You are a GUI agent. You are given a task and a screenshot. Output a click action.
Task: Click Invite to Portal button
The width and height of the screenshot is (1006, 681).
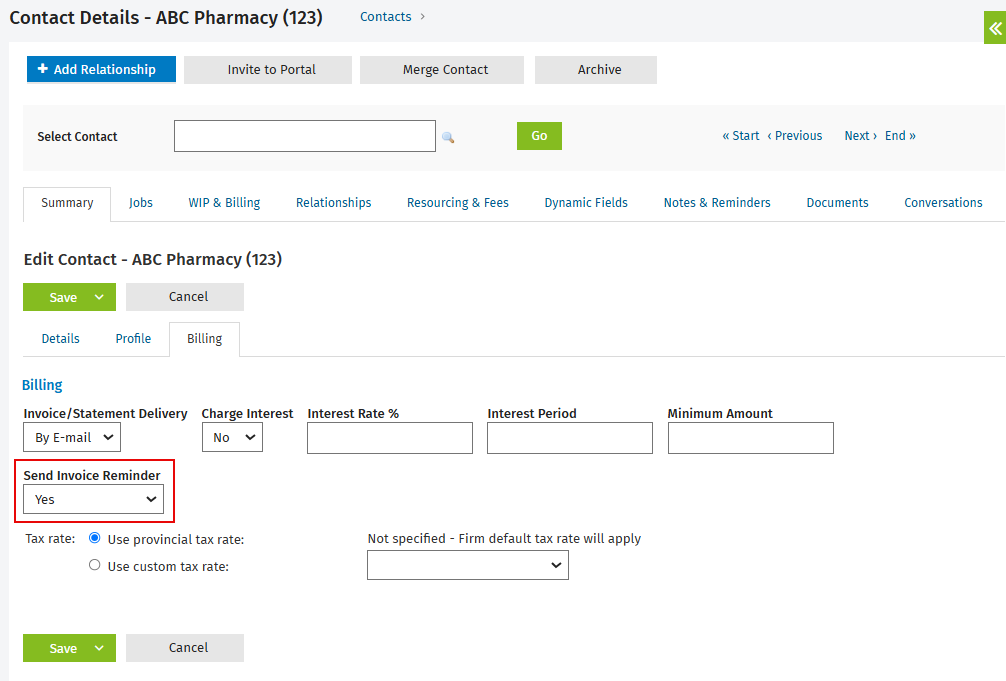(x=268, y=69)
